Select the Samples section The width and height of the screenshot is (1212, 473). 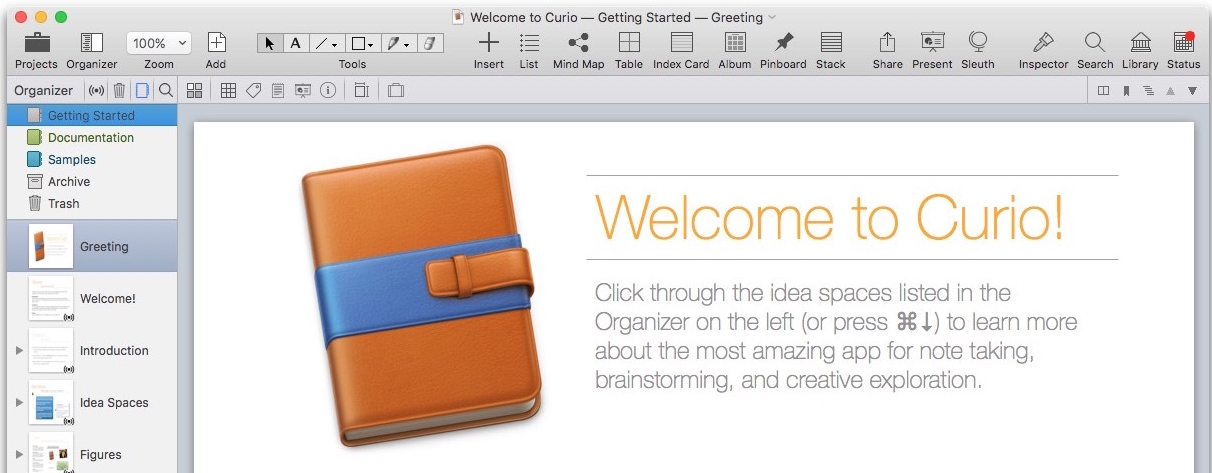[x=92, y=159]
